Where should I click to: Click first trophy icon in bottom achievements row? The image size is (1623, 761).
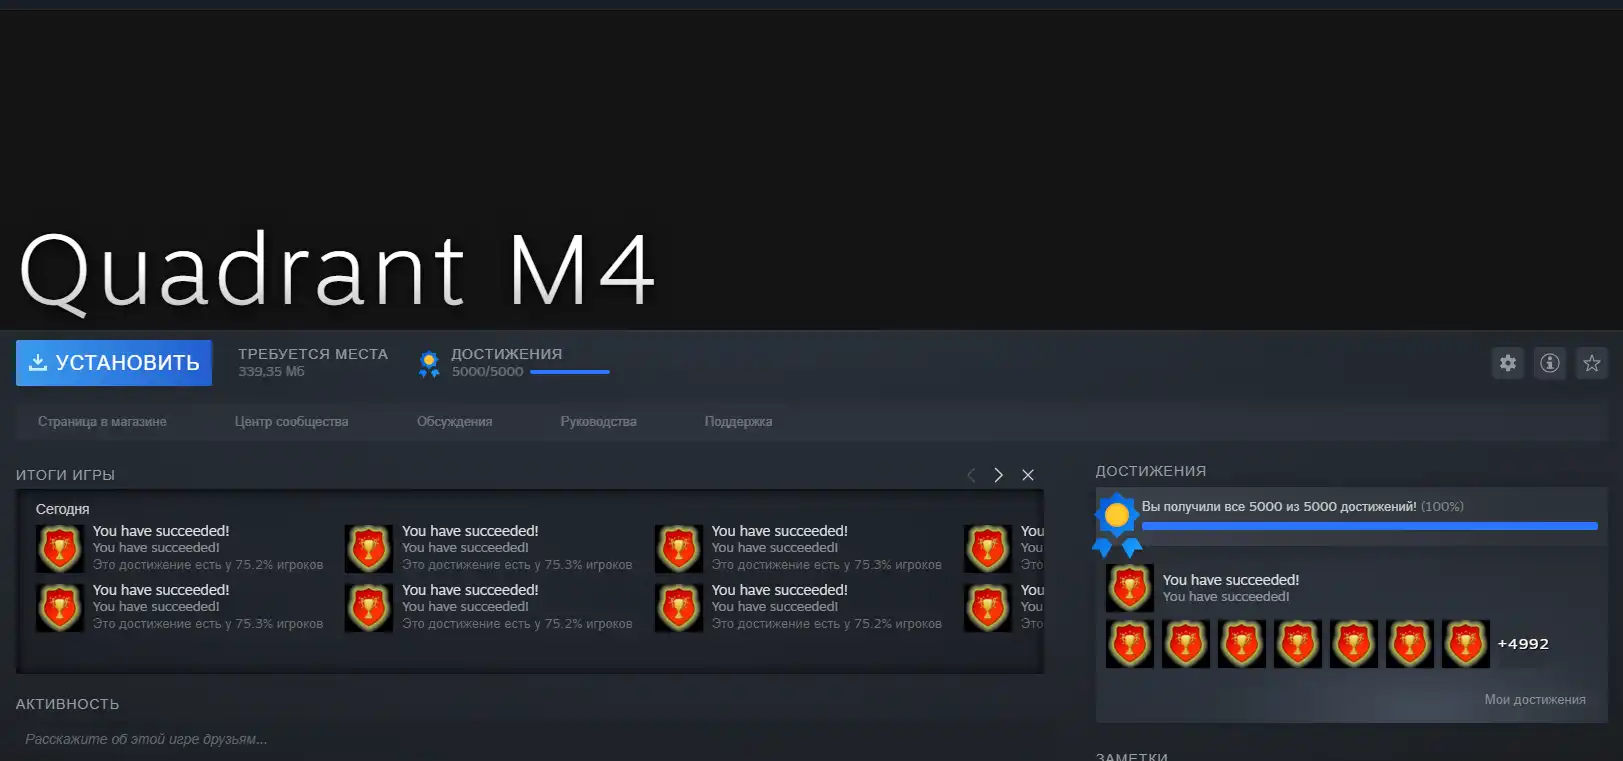point(1130,644)
